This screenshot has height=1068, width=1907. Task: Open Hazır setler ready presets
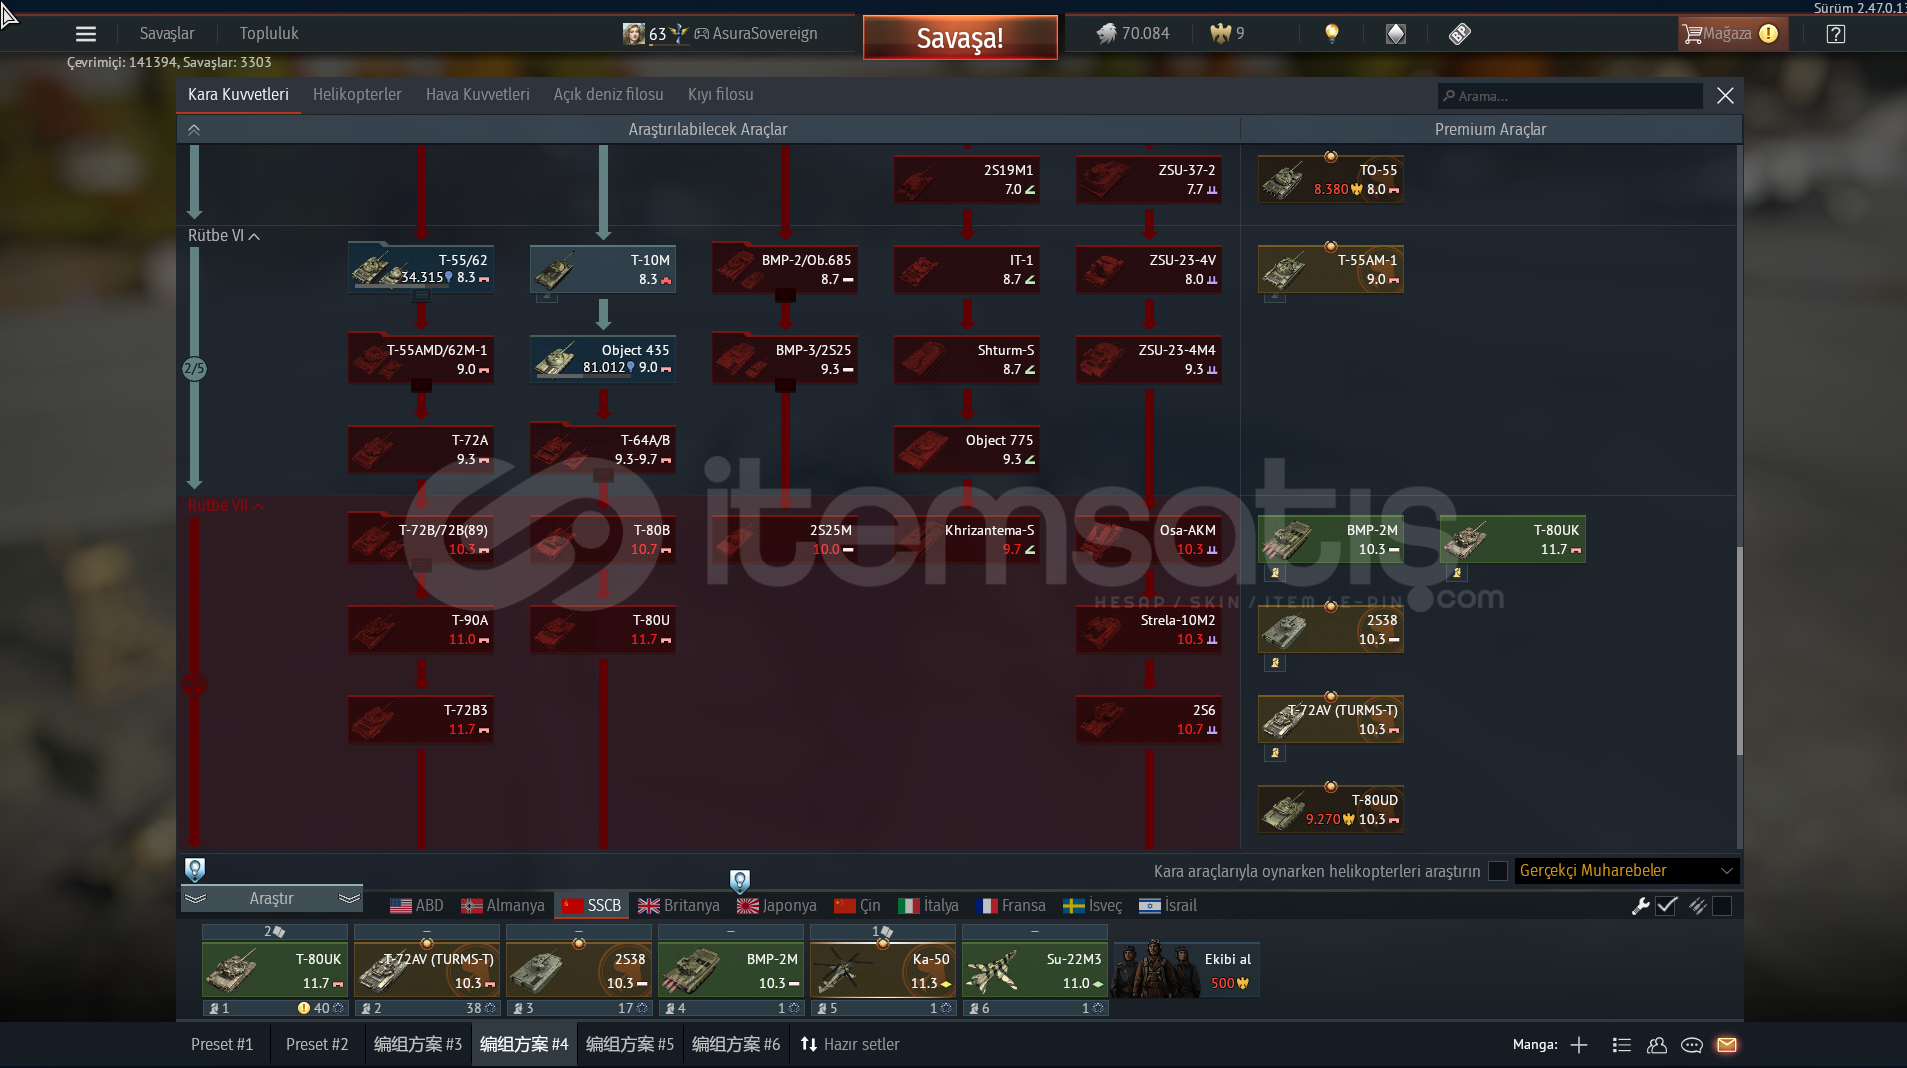850,1045
